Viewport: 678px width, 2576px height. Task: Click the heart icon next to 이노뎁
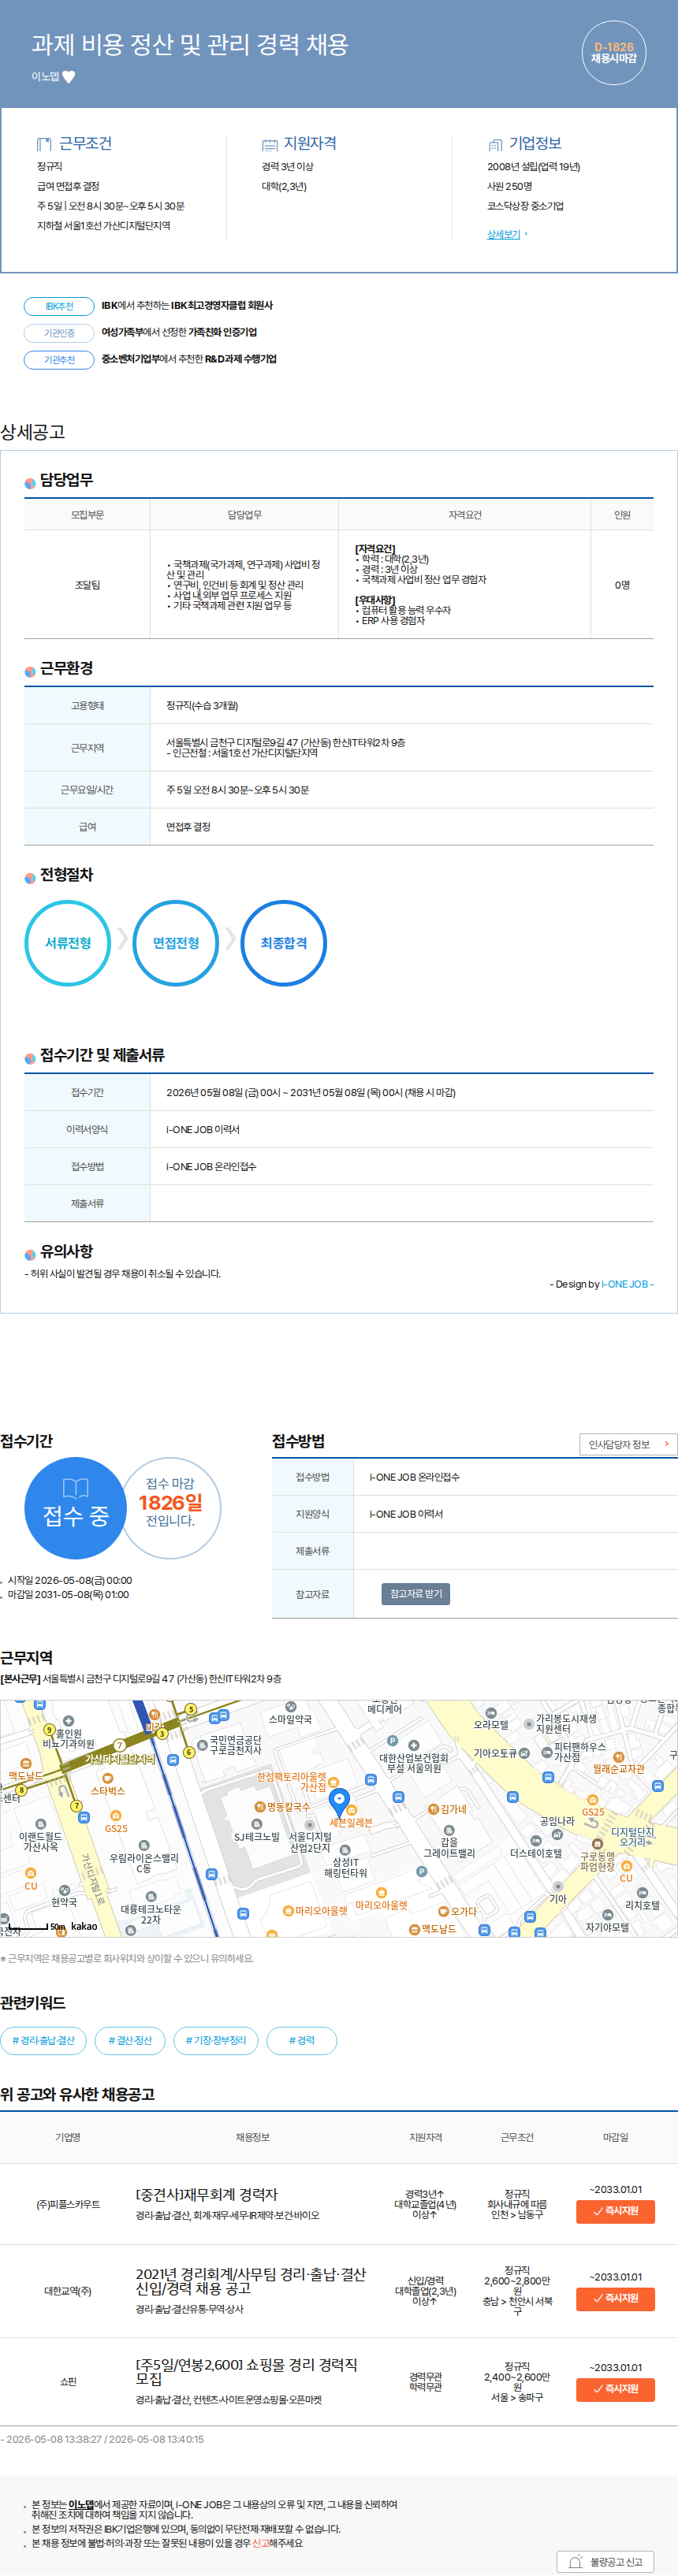[x=69, y=77]
